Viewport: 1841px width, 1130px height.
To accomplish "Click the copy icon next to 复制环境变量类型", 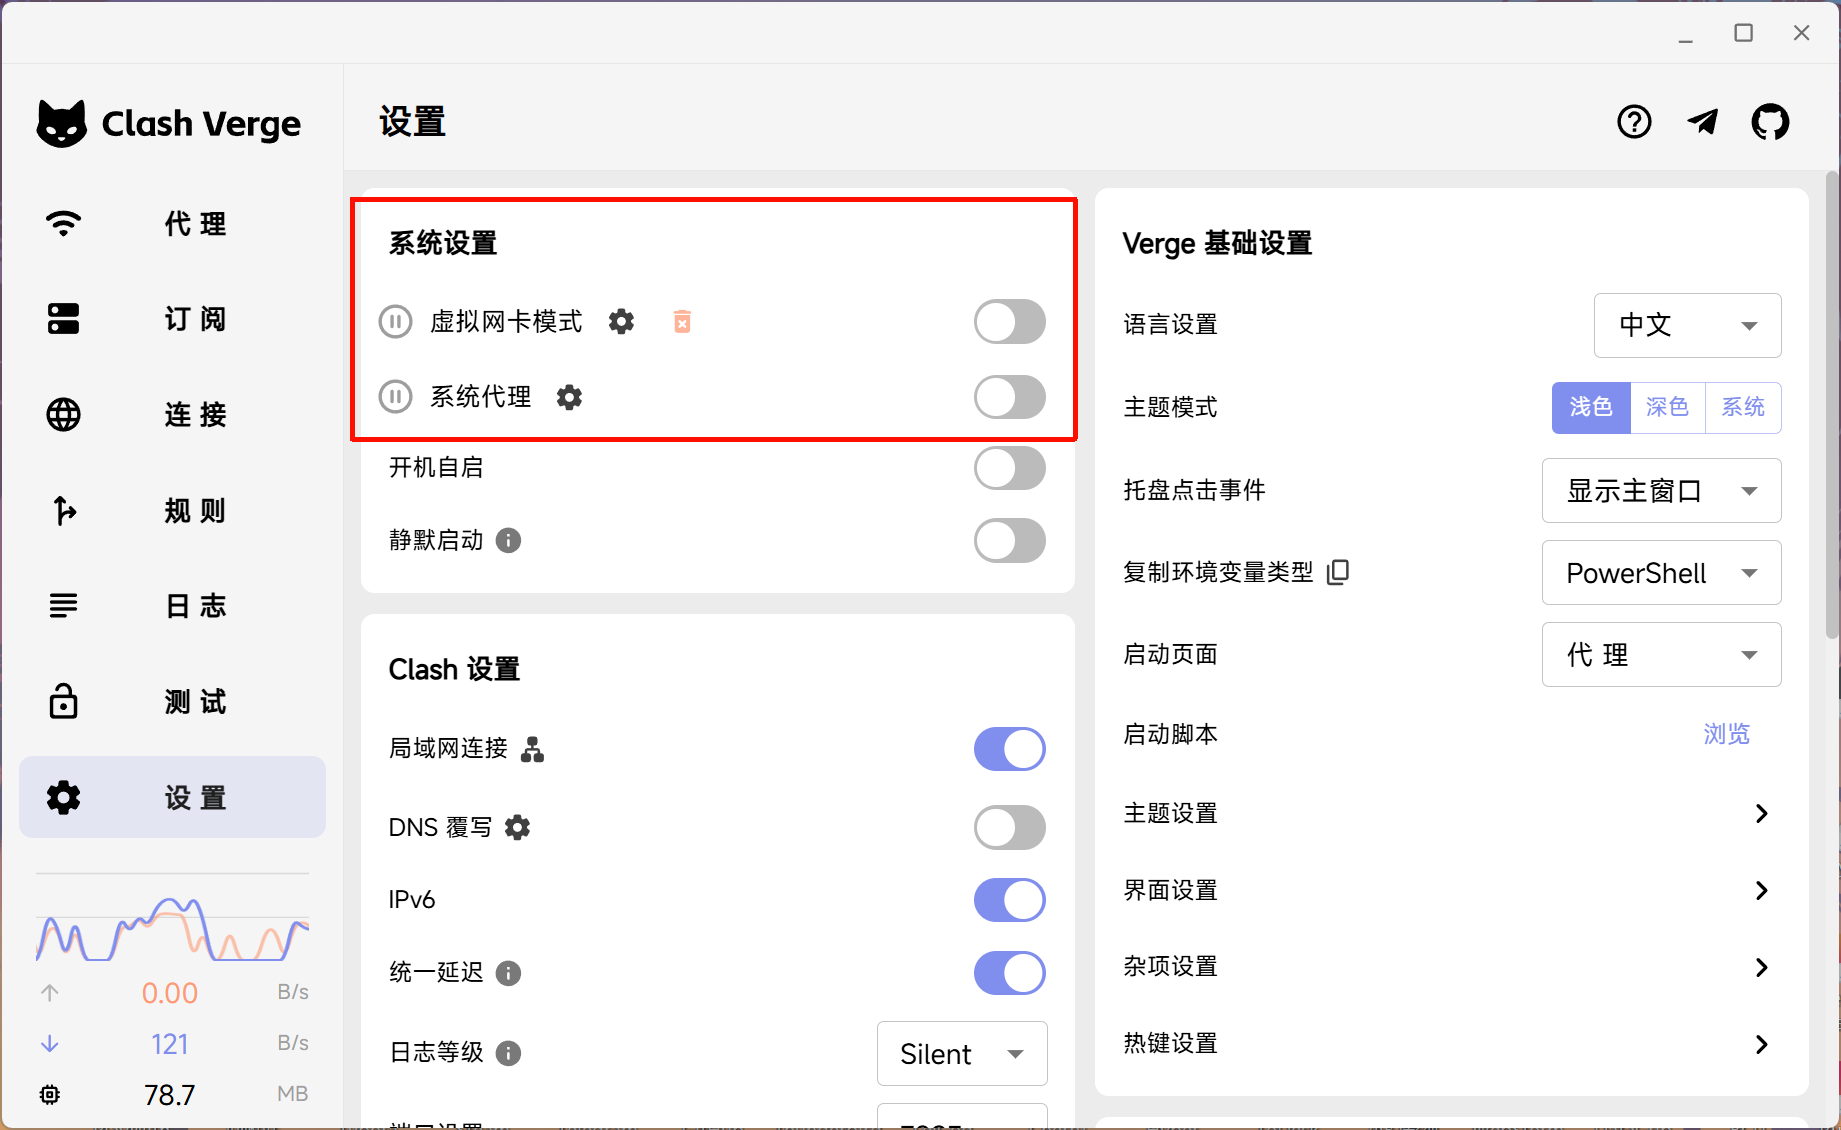I will point(1337,572).
